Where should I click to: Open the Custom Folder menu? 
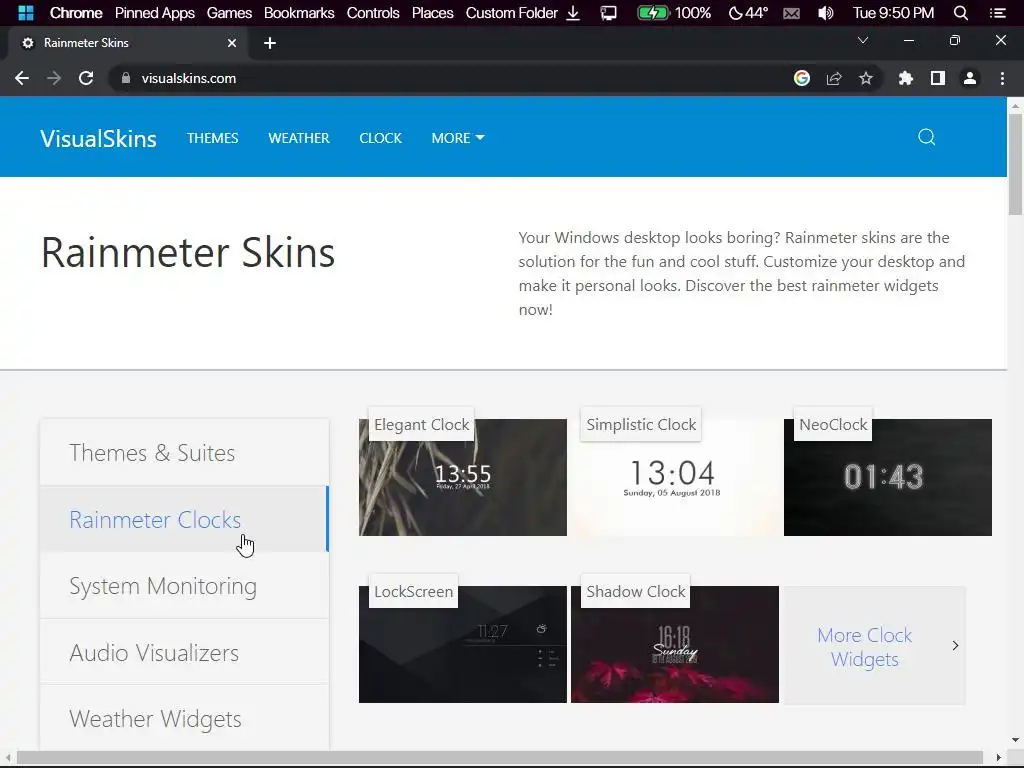point(511,12)
